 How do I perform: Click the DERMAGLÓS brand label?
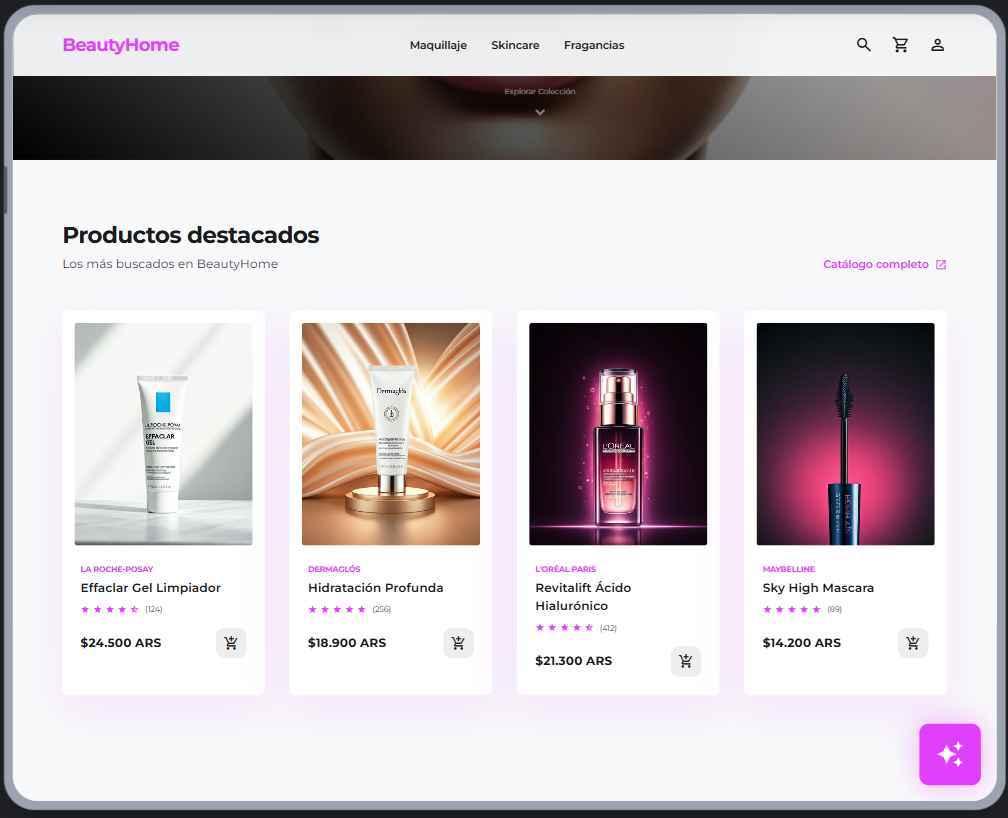tap(334, 569)
